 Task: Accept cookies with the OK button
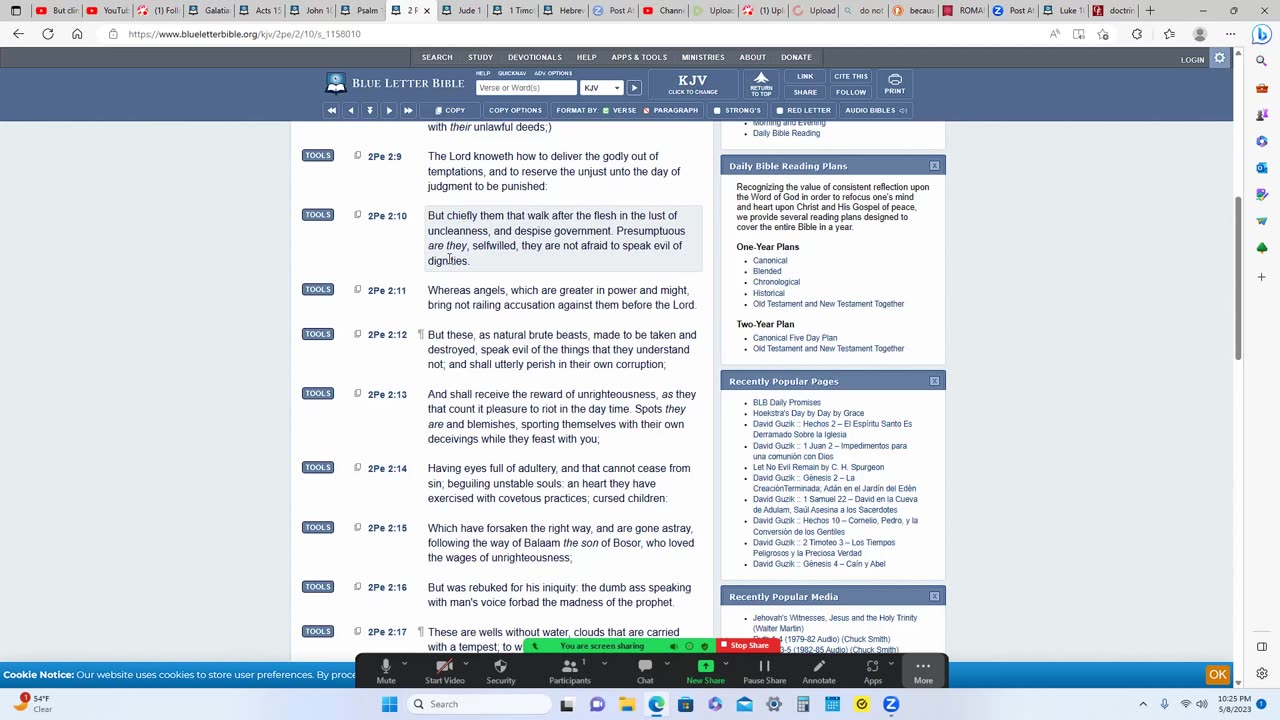point(1217,675)
